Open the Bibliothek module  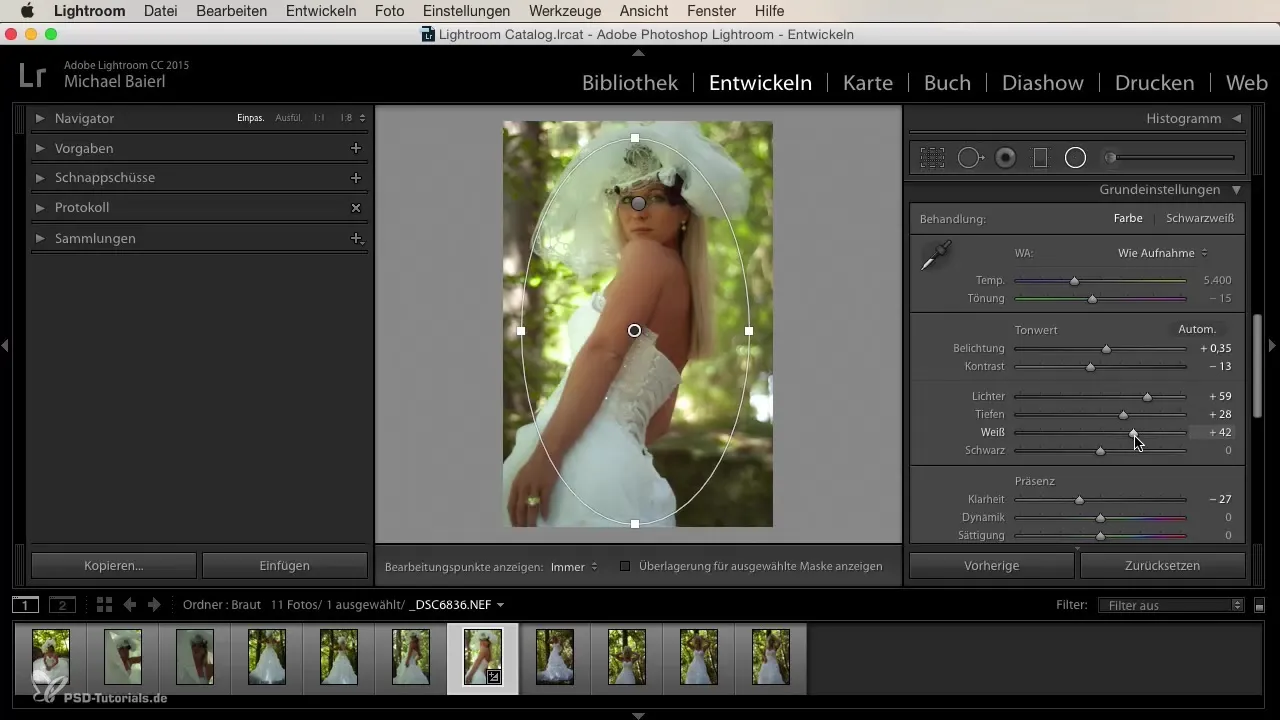(630, 83)
